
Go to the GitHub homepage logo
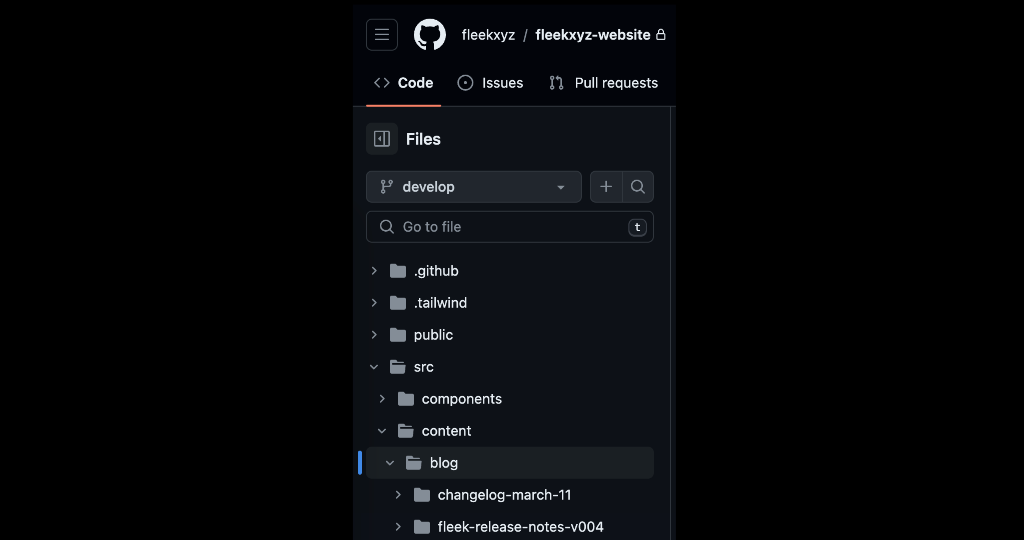pyautogui.click(x=430, y=35)
